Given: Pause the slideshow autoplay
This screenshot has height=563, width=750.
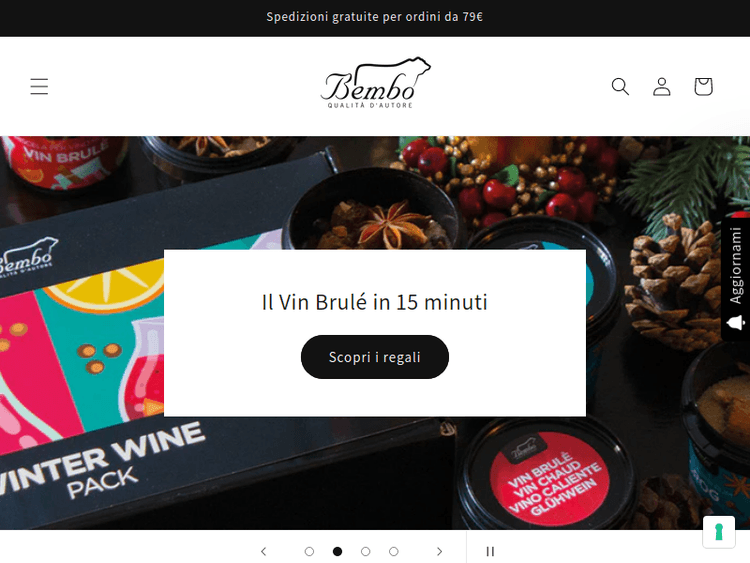Looking at the screenshot, I should click(490, 552).
